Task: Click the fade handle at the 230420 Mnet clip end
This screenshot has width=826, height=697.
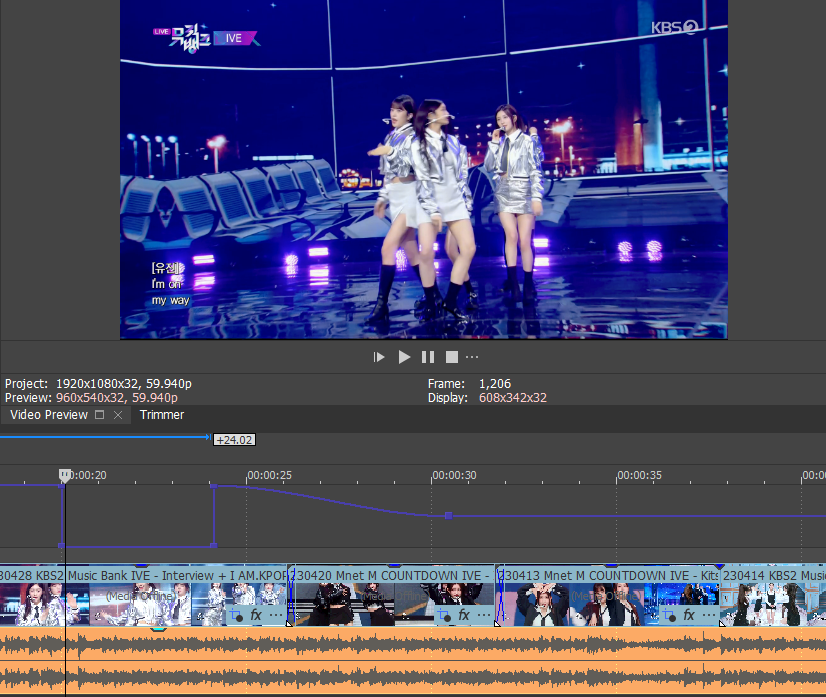Action: click(x=497, y=624)
